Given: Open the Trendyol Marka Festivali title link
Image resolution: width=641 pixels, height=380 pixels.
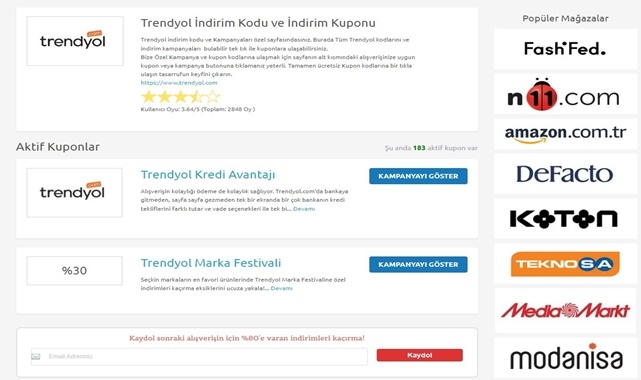Looking at the screenshot, I should tap(211, 263).
